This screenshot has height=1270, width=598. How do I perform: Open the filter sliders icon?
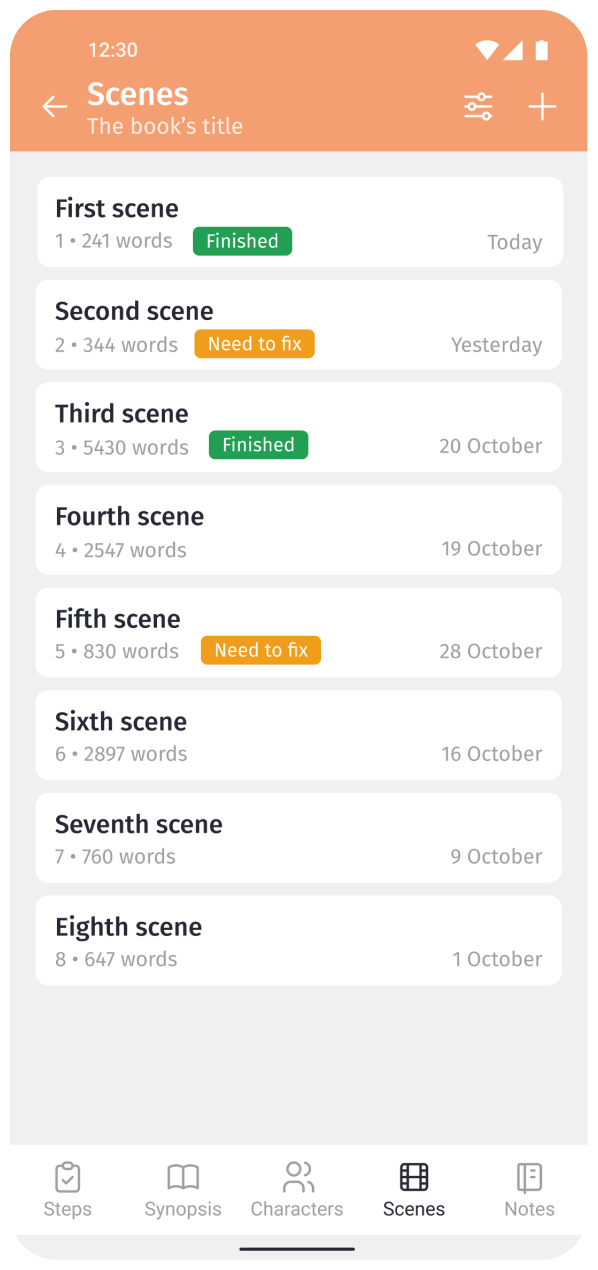tap(478, 107)
